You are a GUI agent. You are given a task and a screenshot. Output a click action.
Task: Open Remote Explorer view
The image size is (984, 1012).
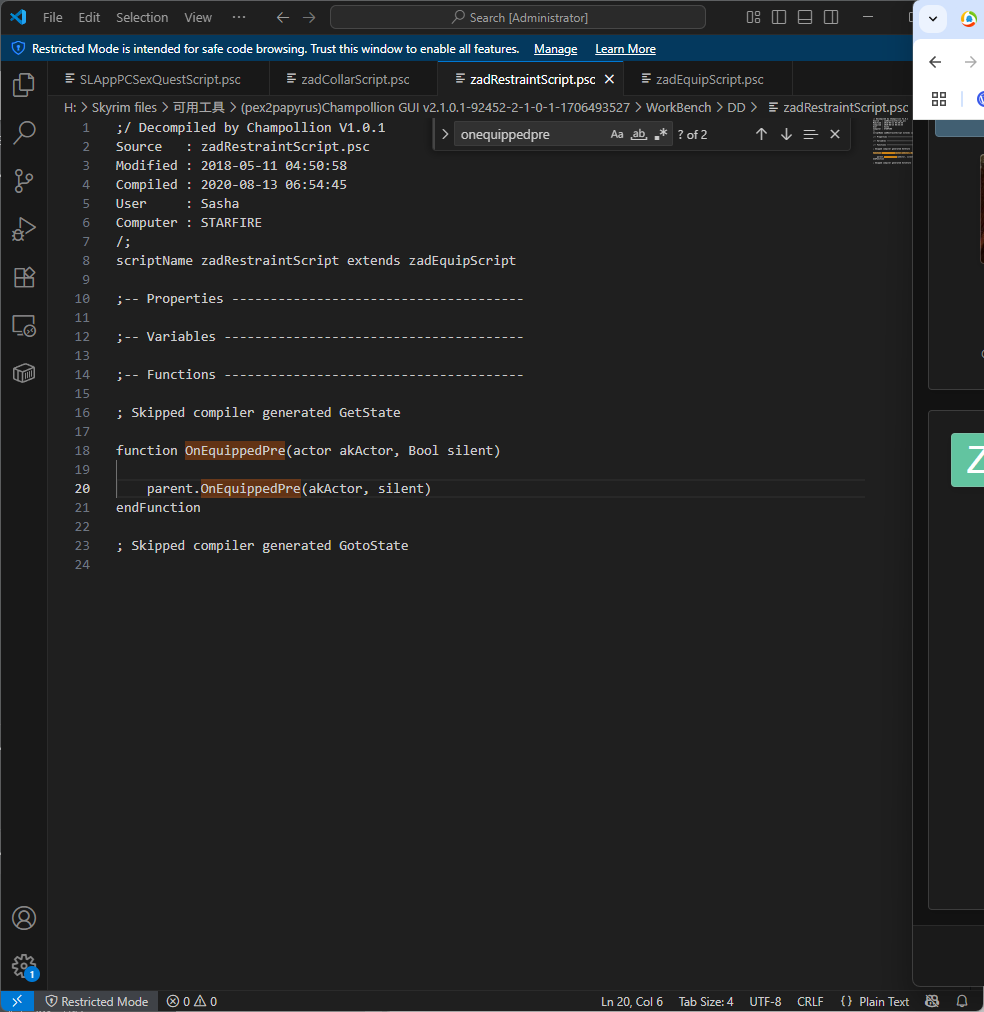click(24, 326)
